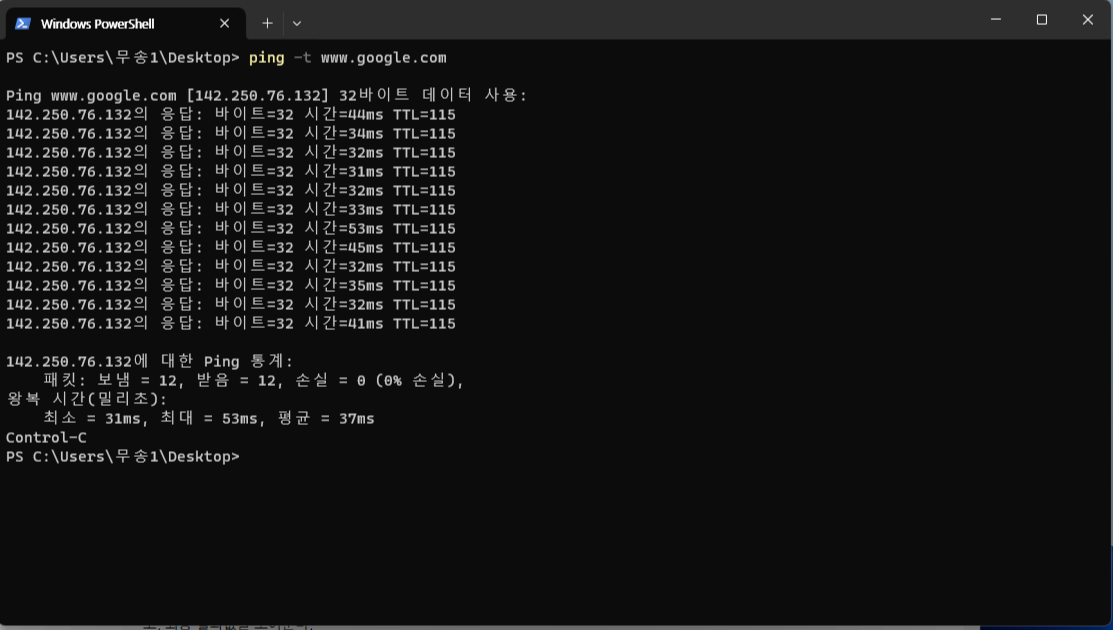Expand the new tab profile dropdown
1113x630 pixels.
297,23
